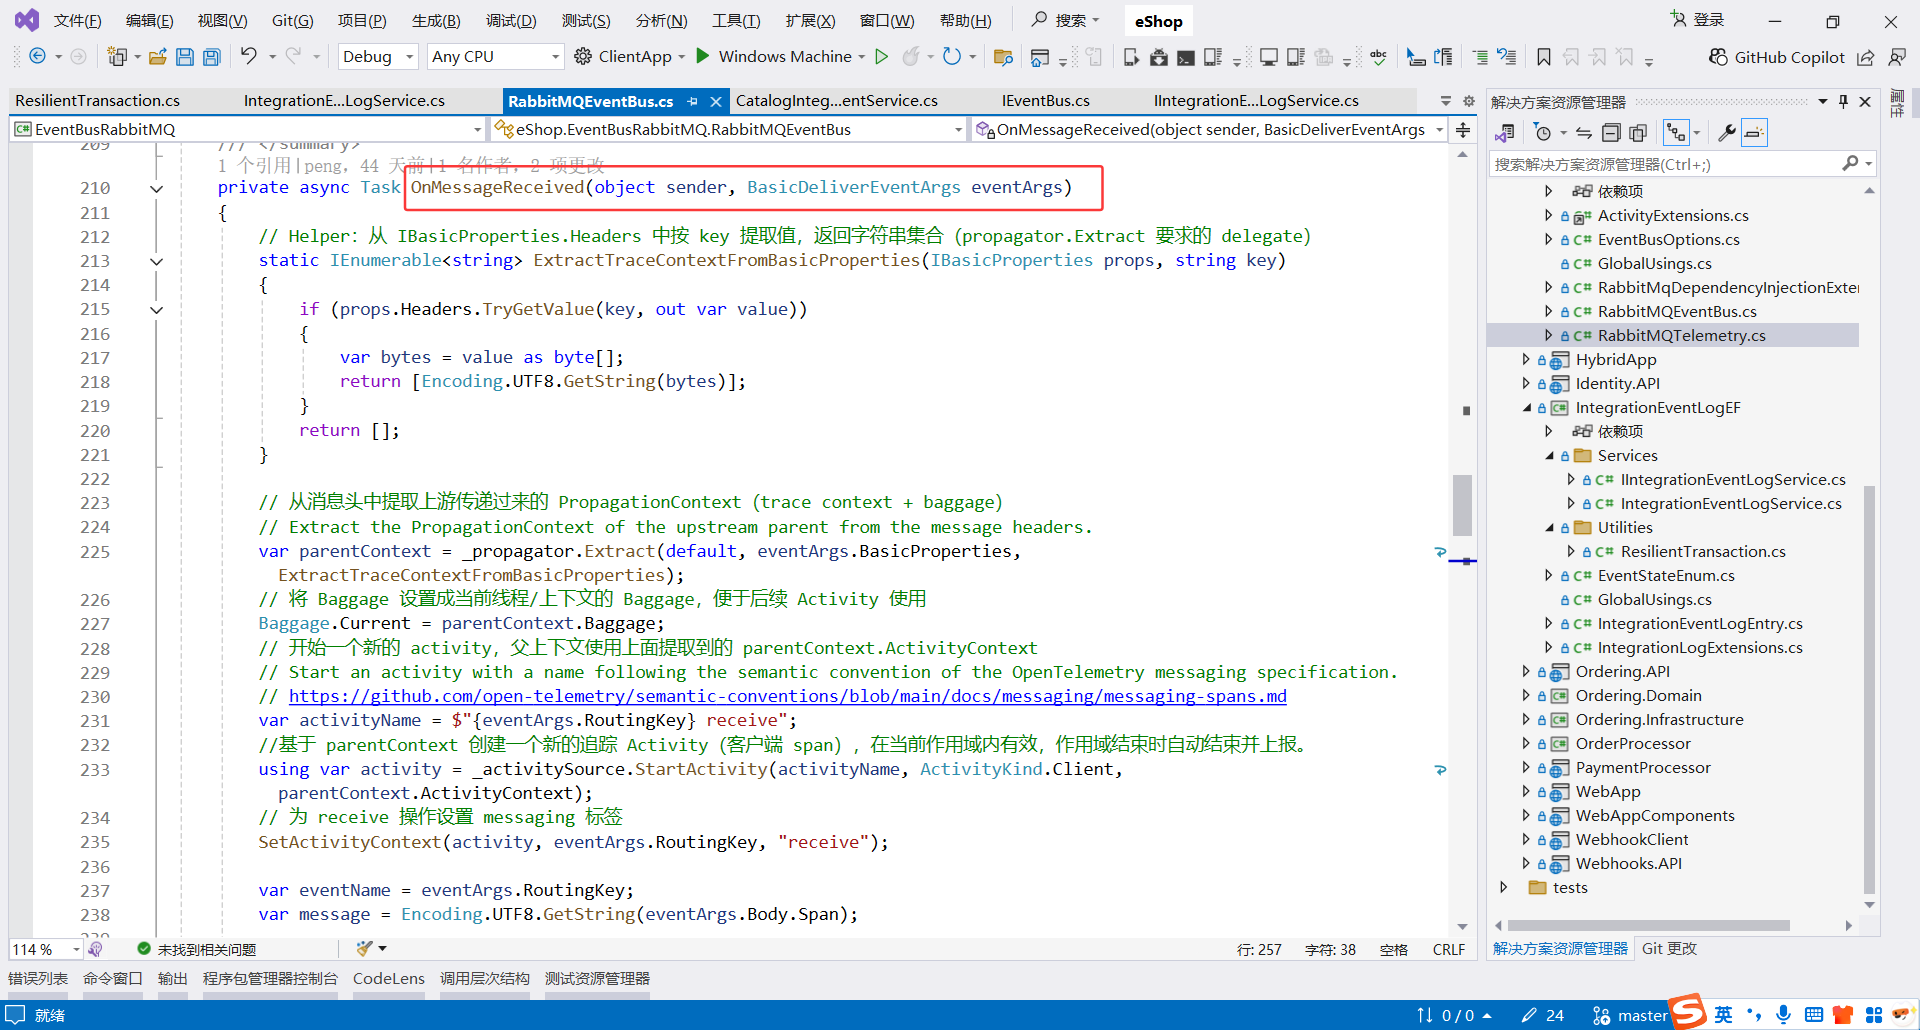Click the Comment Selection toolbar icon

[x=1480, y=57]
